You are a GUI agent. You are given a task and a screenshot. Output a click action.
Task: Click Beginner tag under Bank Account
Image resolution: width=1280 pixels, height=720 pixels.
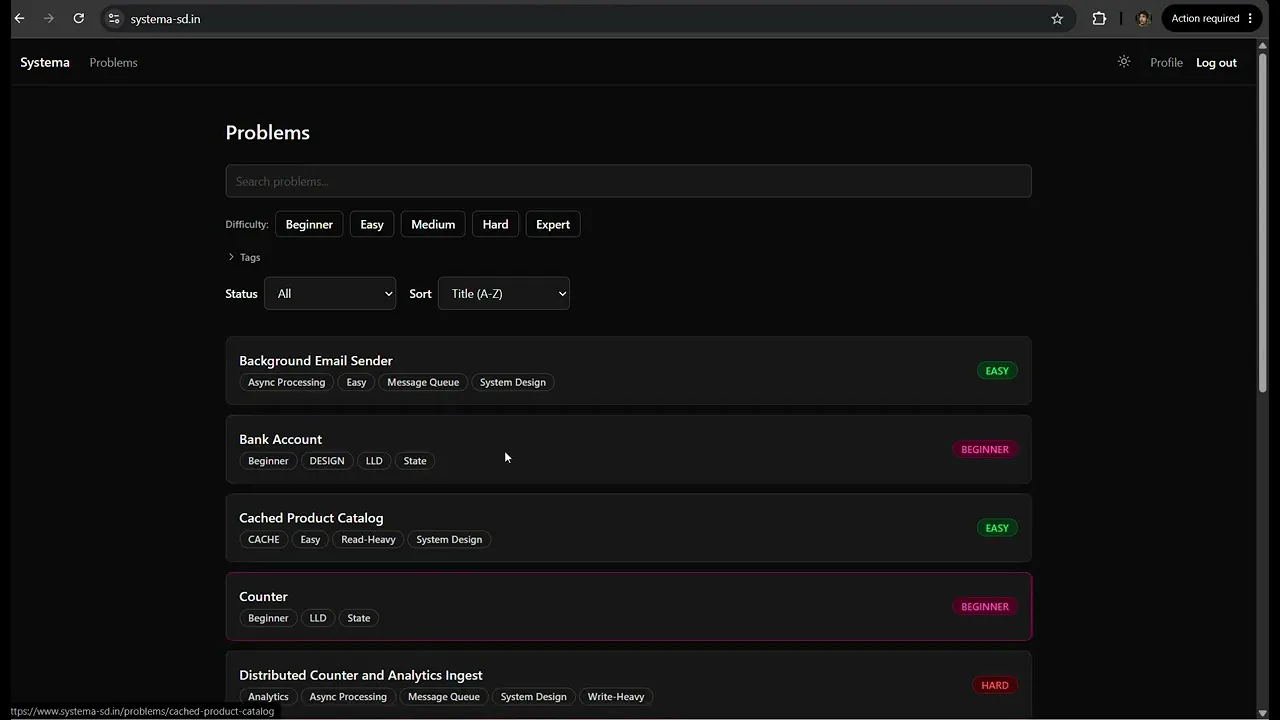[x=268, y=461]
